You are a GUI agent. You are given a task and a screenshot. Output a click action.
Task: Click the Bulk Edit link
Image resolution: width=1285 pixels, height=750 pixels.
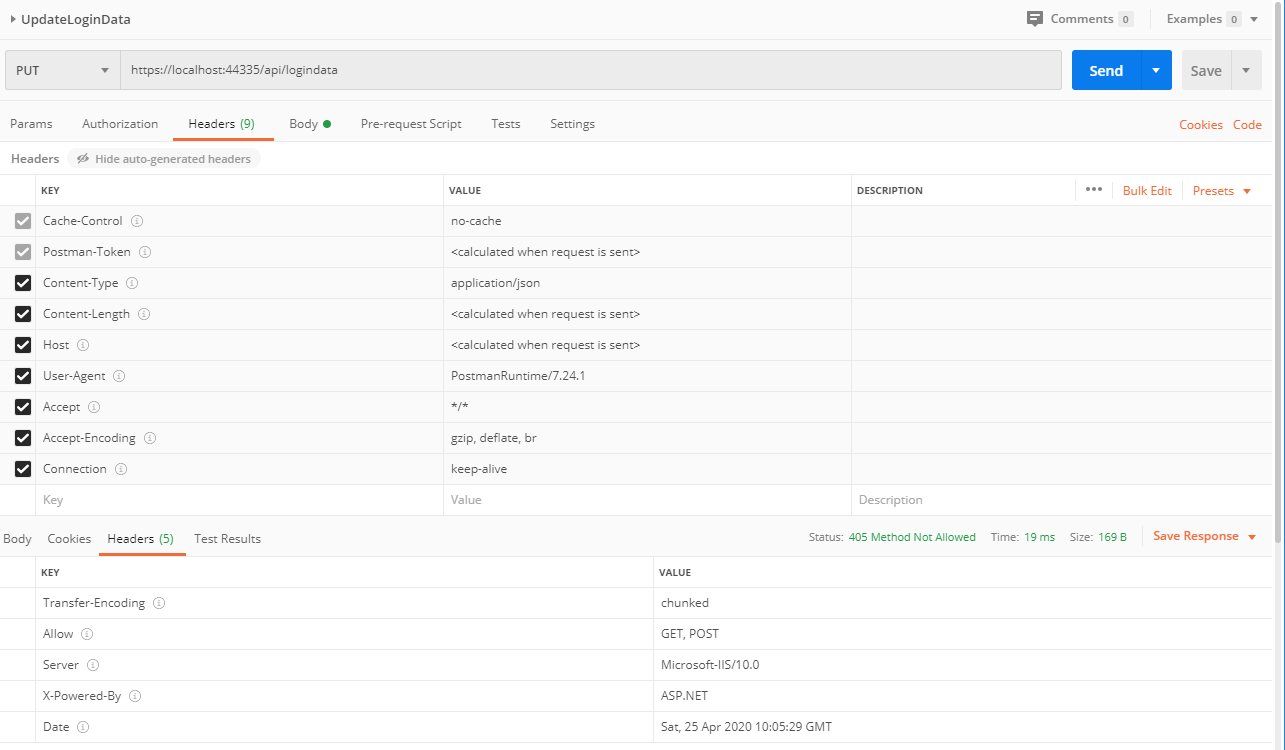click(x=1147, y=191)
